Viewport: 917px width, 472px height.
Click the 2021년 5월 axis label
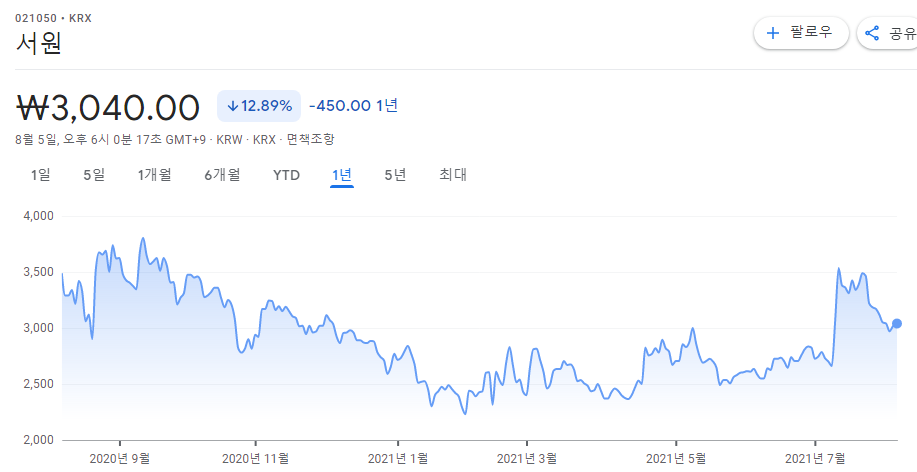(x=675, y=458)
